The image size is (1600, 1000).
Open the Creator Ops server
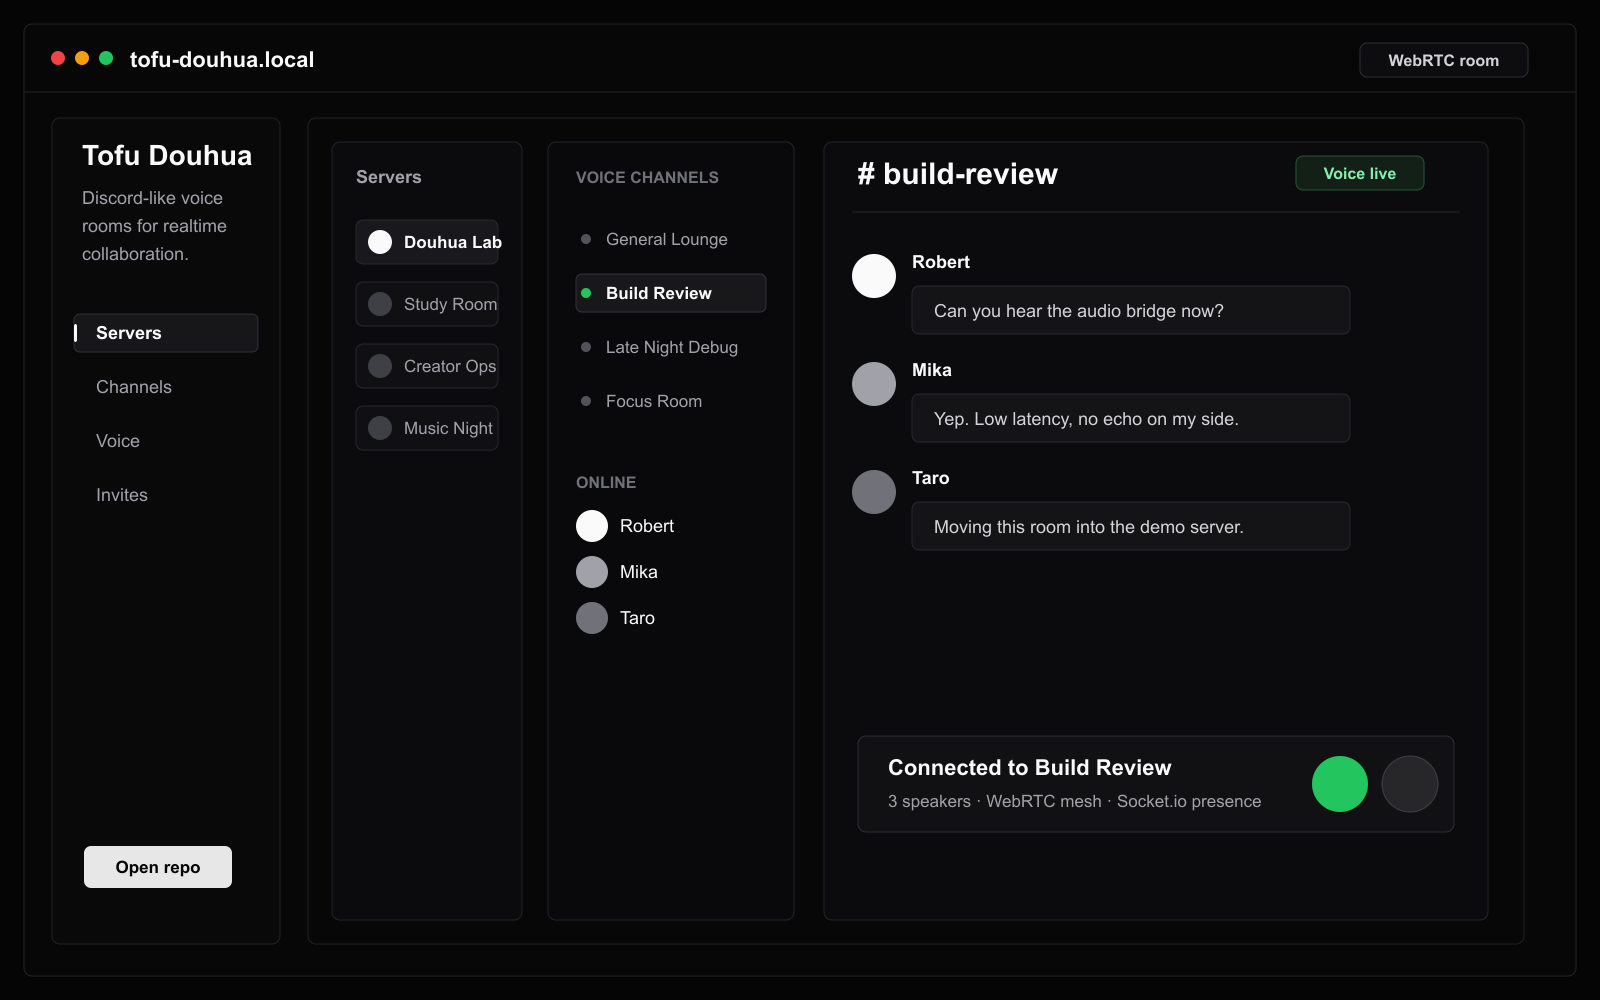[427, 366]
